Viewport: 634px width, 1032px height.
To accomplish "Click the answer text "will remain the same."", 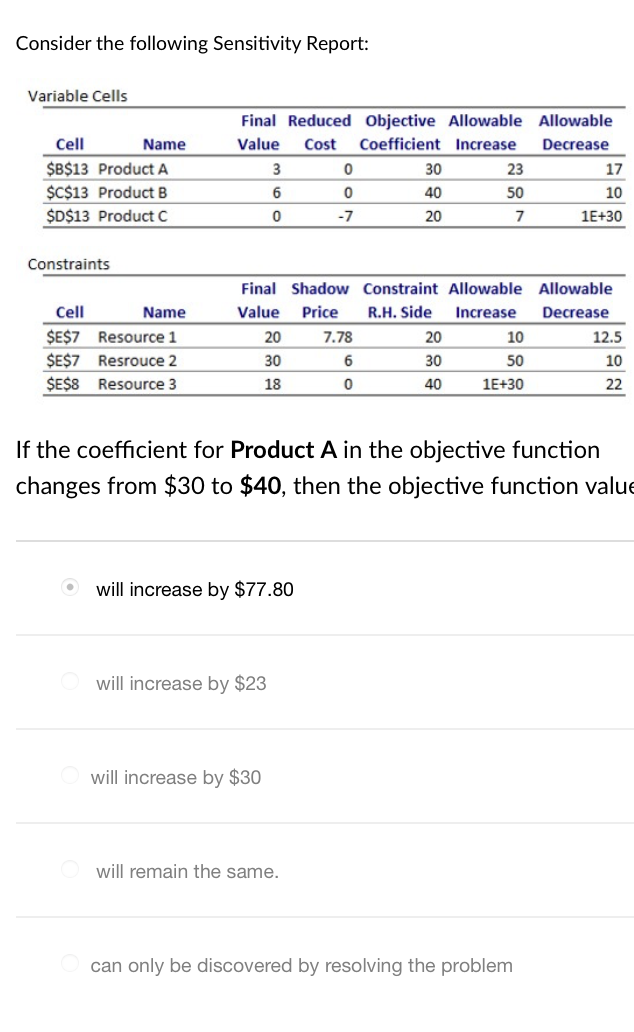I will (x=186, y=871).
